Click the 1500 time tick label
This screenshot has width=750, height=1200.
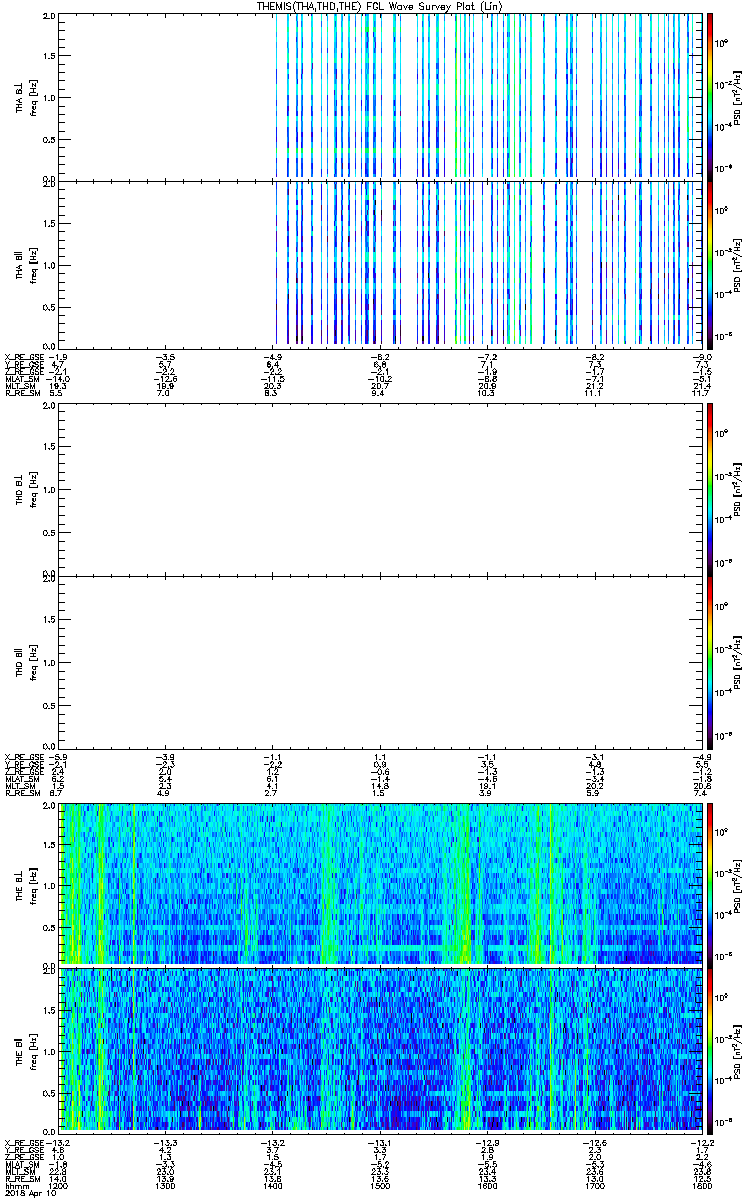[x=382, y=1186]
